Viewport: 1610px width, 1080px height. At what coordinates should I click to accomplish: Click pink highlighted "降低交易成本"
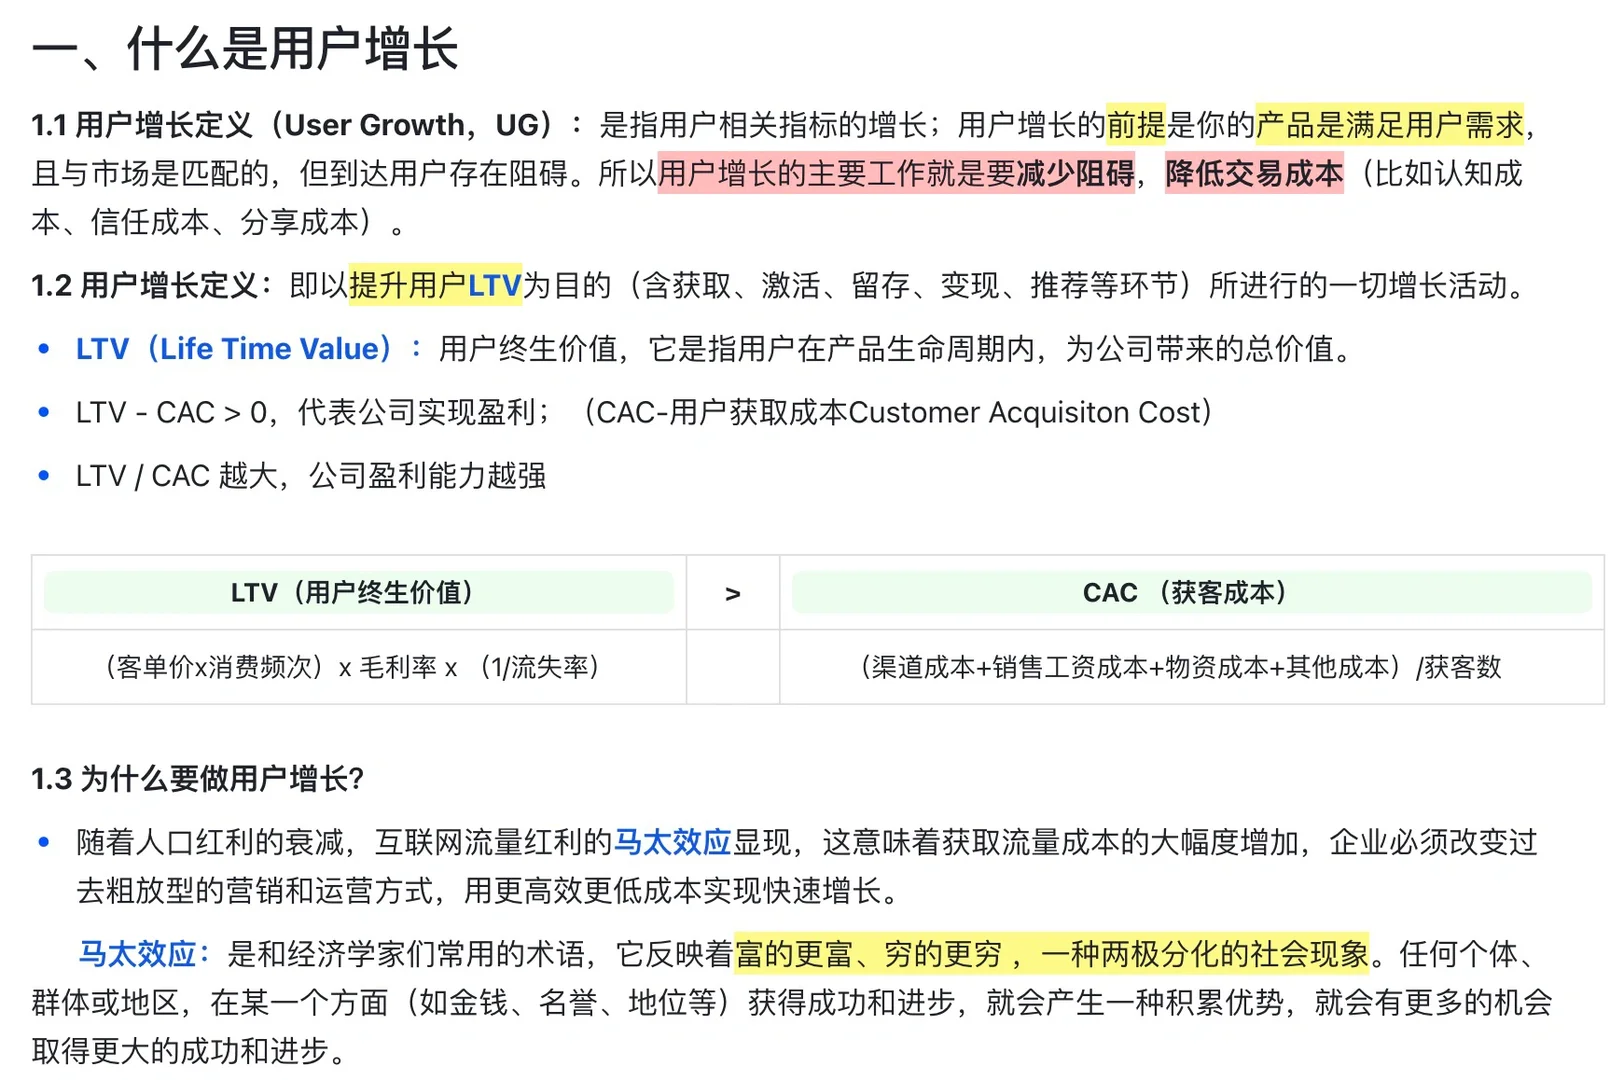pos(1254,174)
